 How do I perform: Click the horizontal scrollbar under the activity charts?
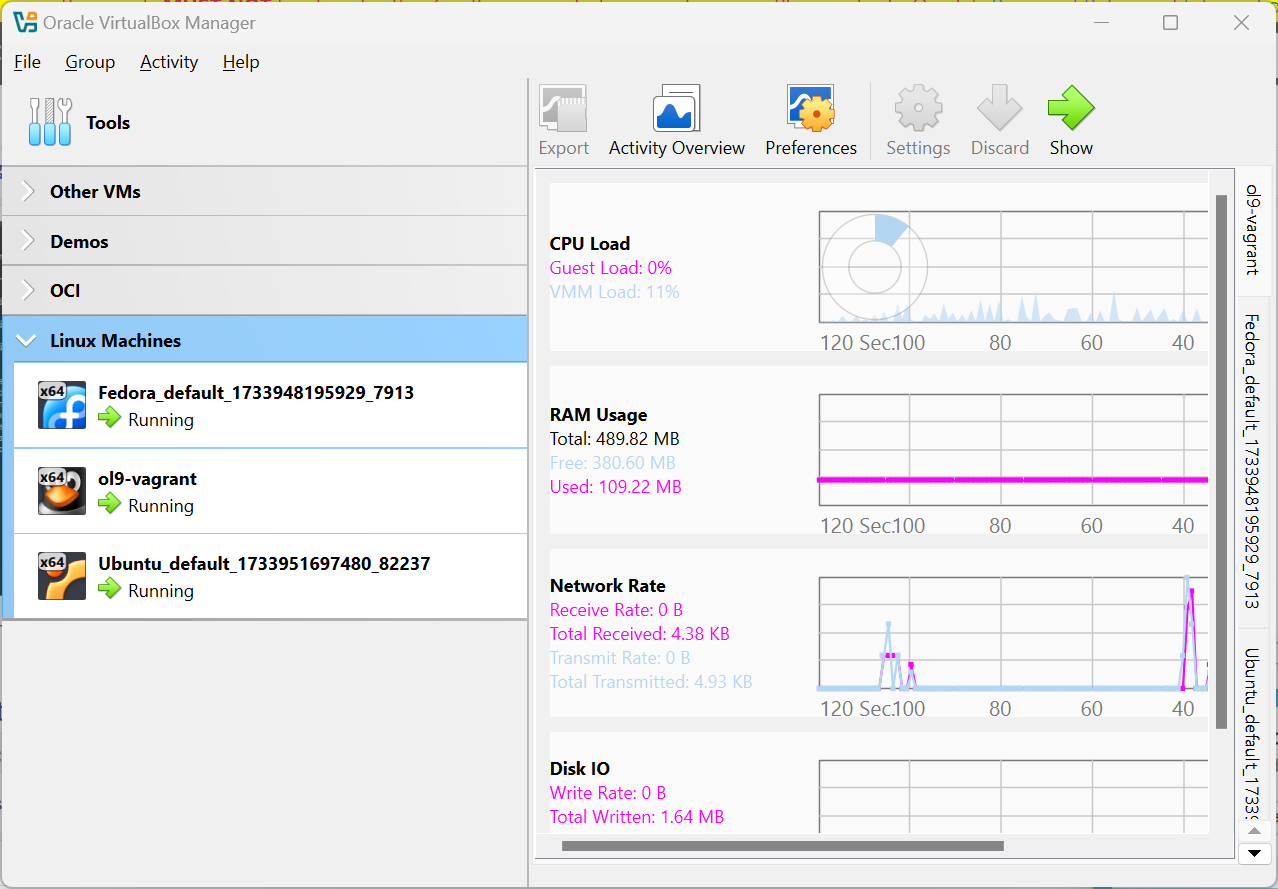[x=782, y=846]
